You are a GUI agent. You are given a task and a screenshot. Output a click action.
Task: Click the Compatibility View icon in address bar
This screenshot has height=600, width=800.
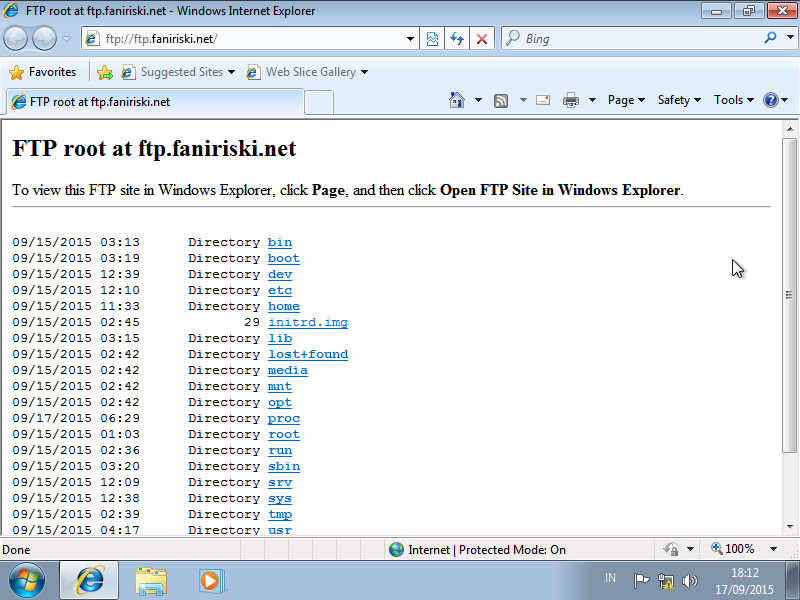pyautogui.click(x=431, y=38)
